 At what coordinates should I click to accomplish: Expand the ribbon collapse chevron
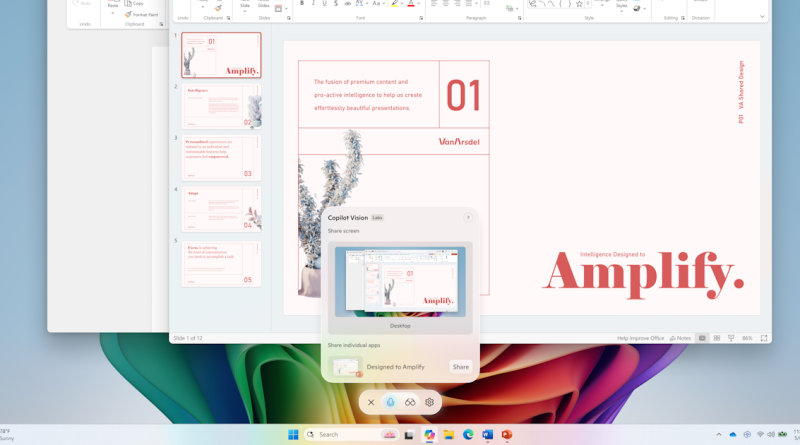[x=762, y=17]
